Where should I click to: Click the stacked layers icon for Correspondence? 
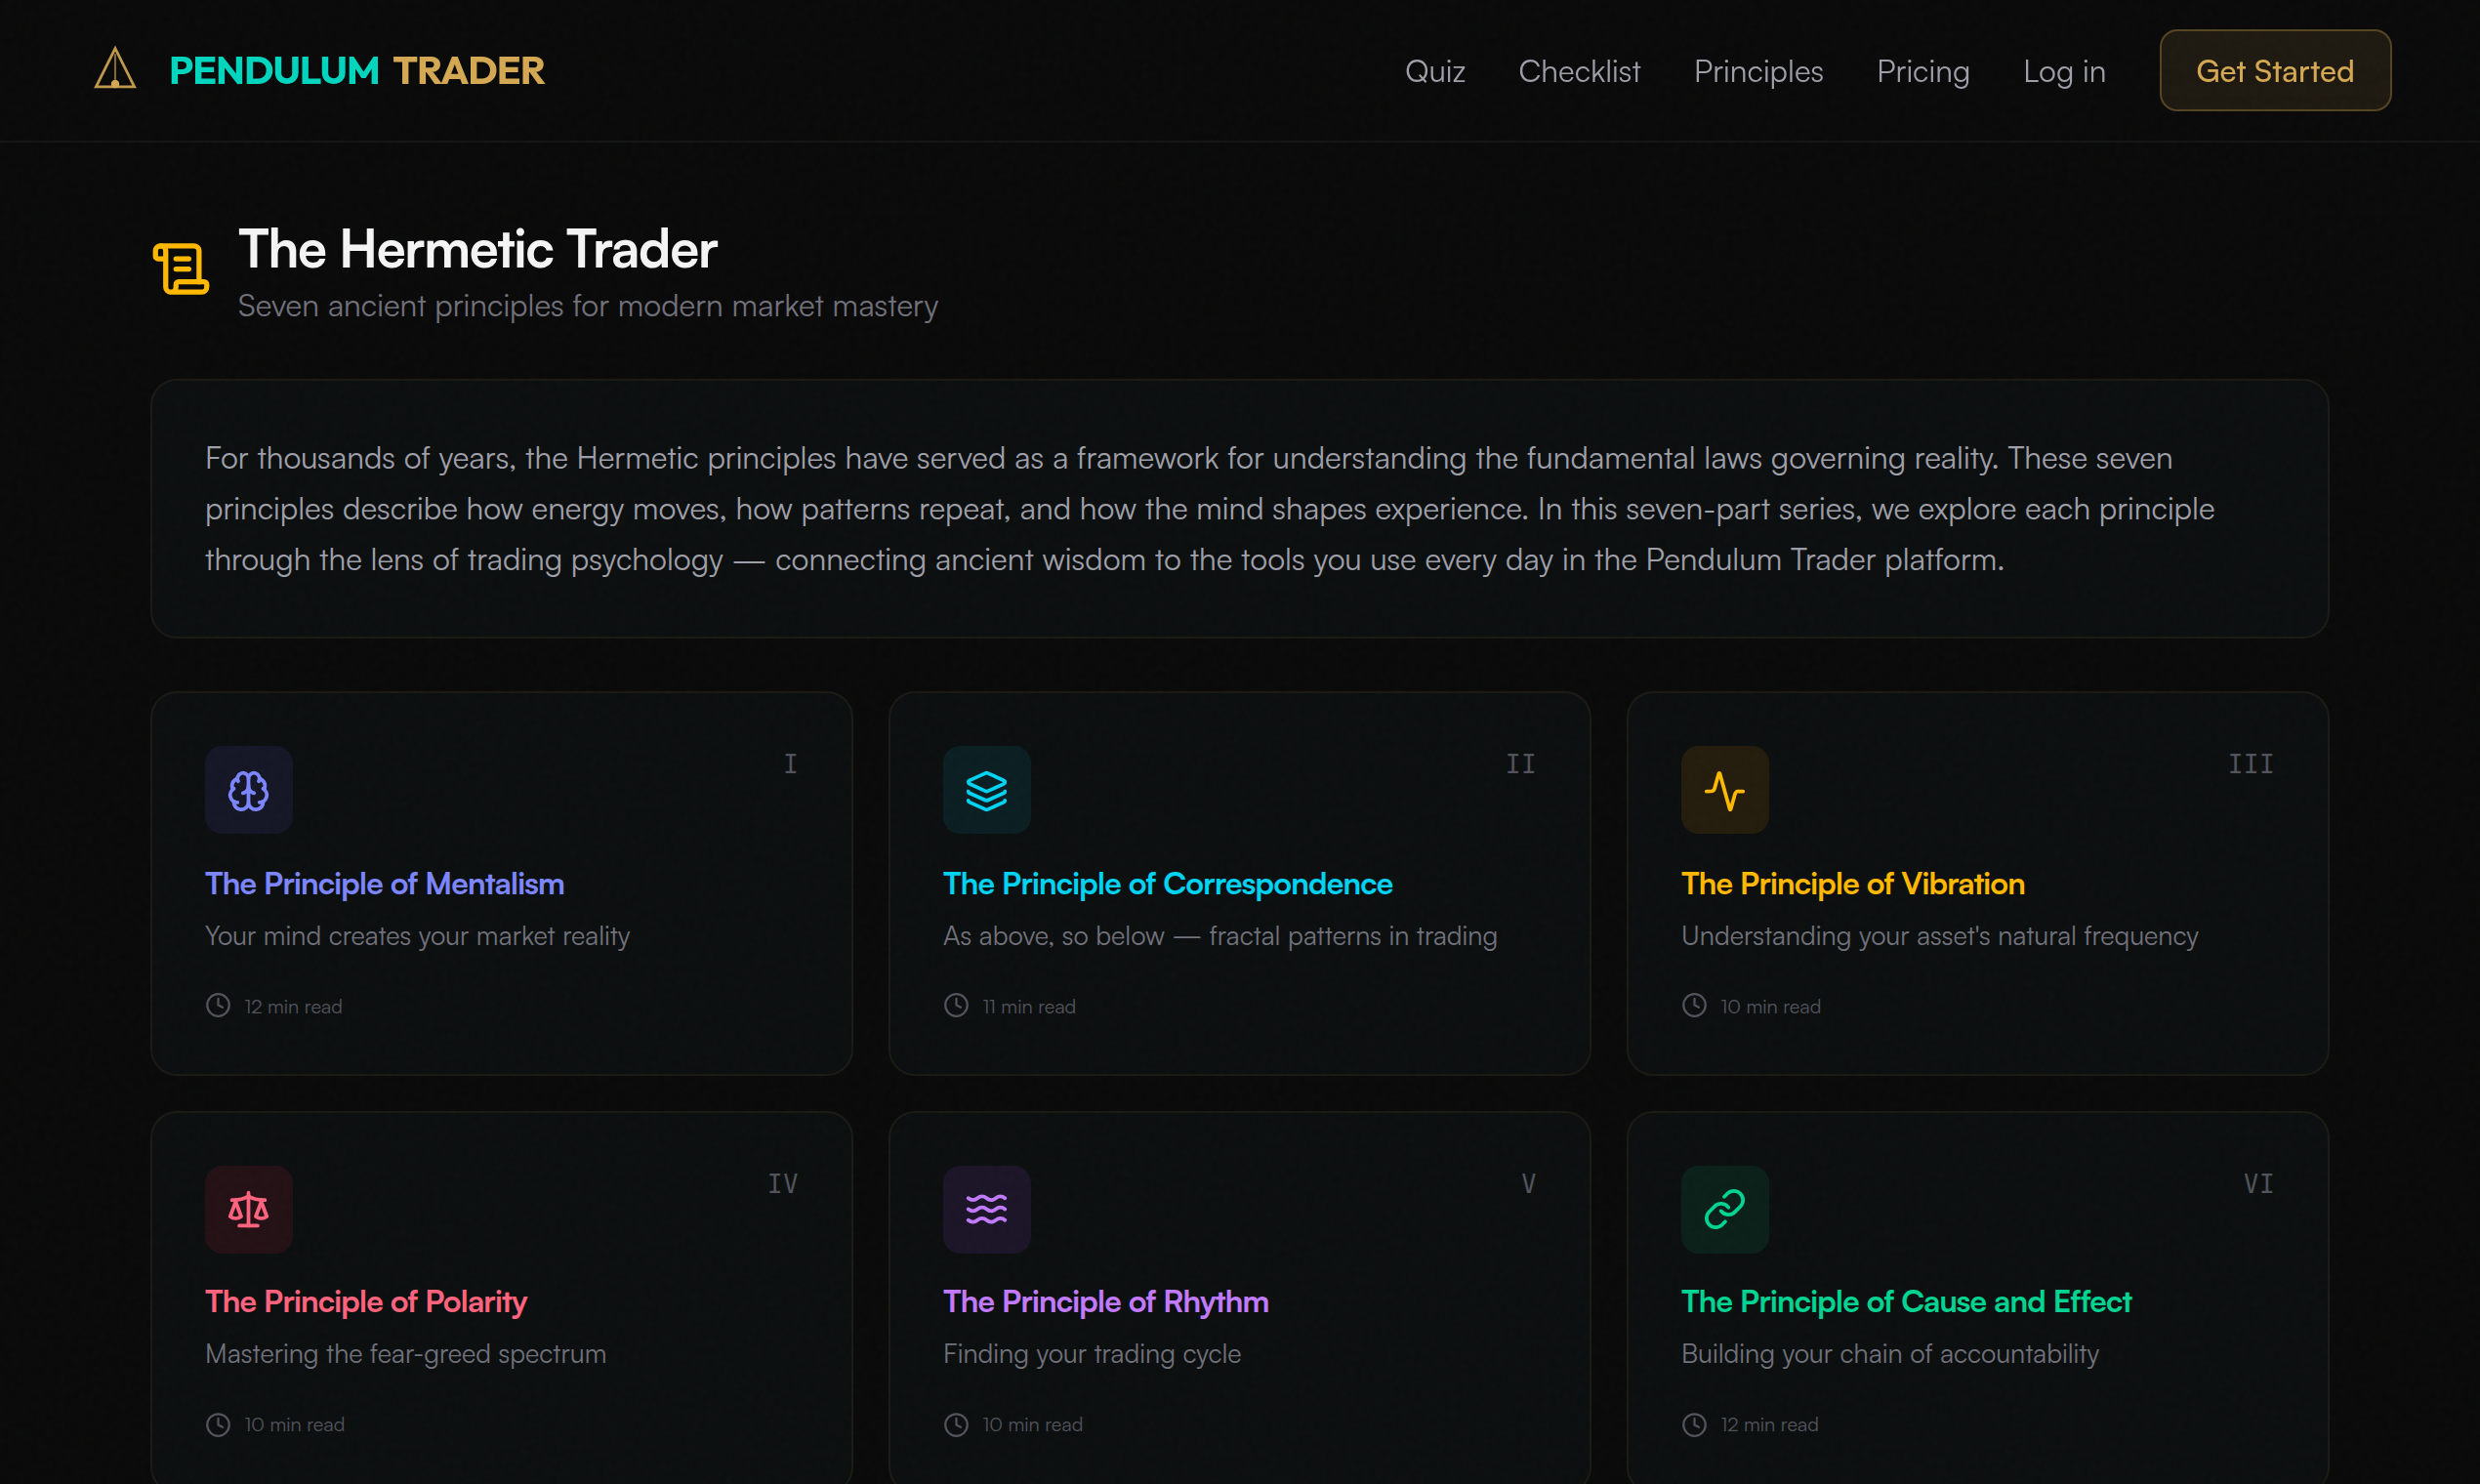pos(986,789)
